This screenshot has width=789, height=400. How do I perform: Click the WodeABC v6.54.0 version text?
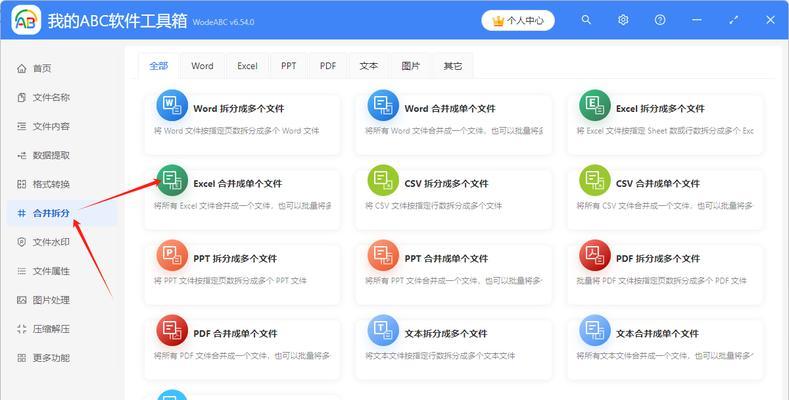223,22
